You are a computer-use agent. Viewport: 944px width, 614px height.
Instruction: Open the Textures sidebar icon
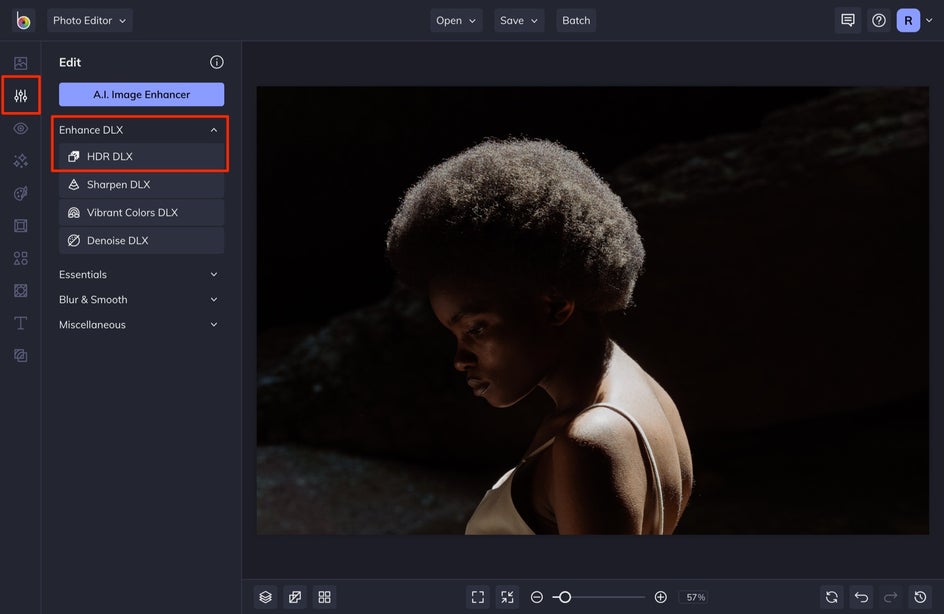click(x=20, y=356)
